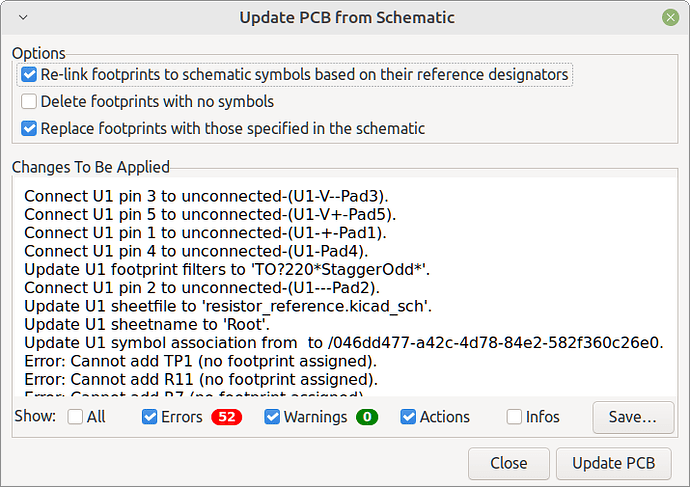Uncheck the Actions filter checkbox
This screenshot has height=487, width=690.
(x=409, y=417)
